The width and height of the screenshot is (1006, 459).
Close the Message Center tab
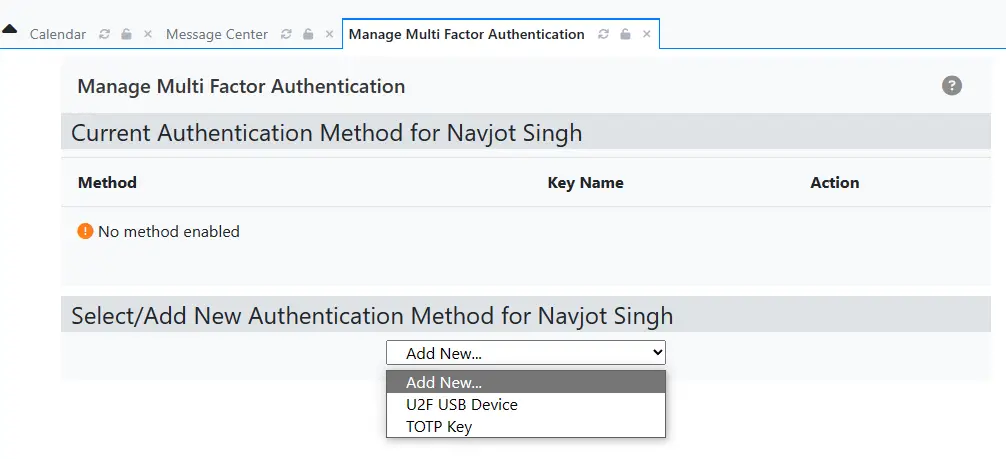tap(330, 34)
